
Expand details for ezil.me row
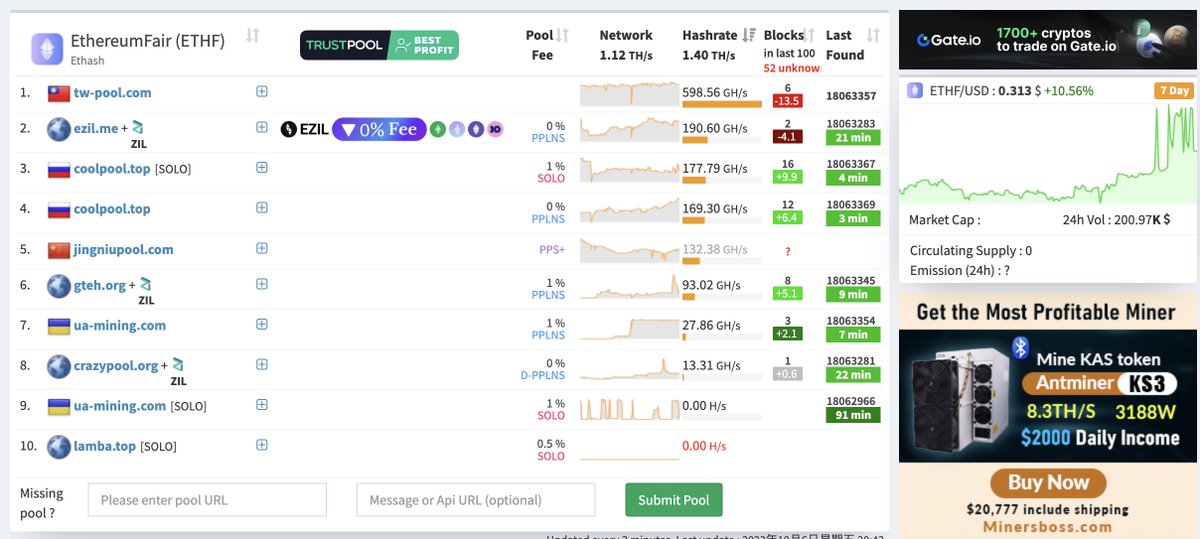[262, 127]
